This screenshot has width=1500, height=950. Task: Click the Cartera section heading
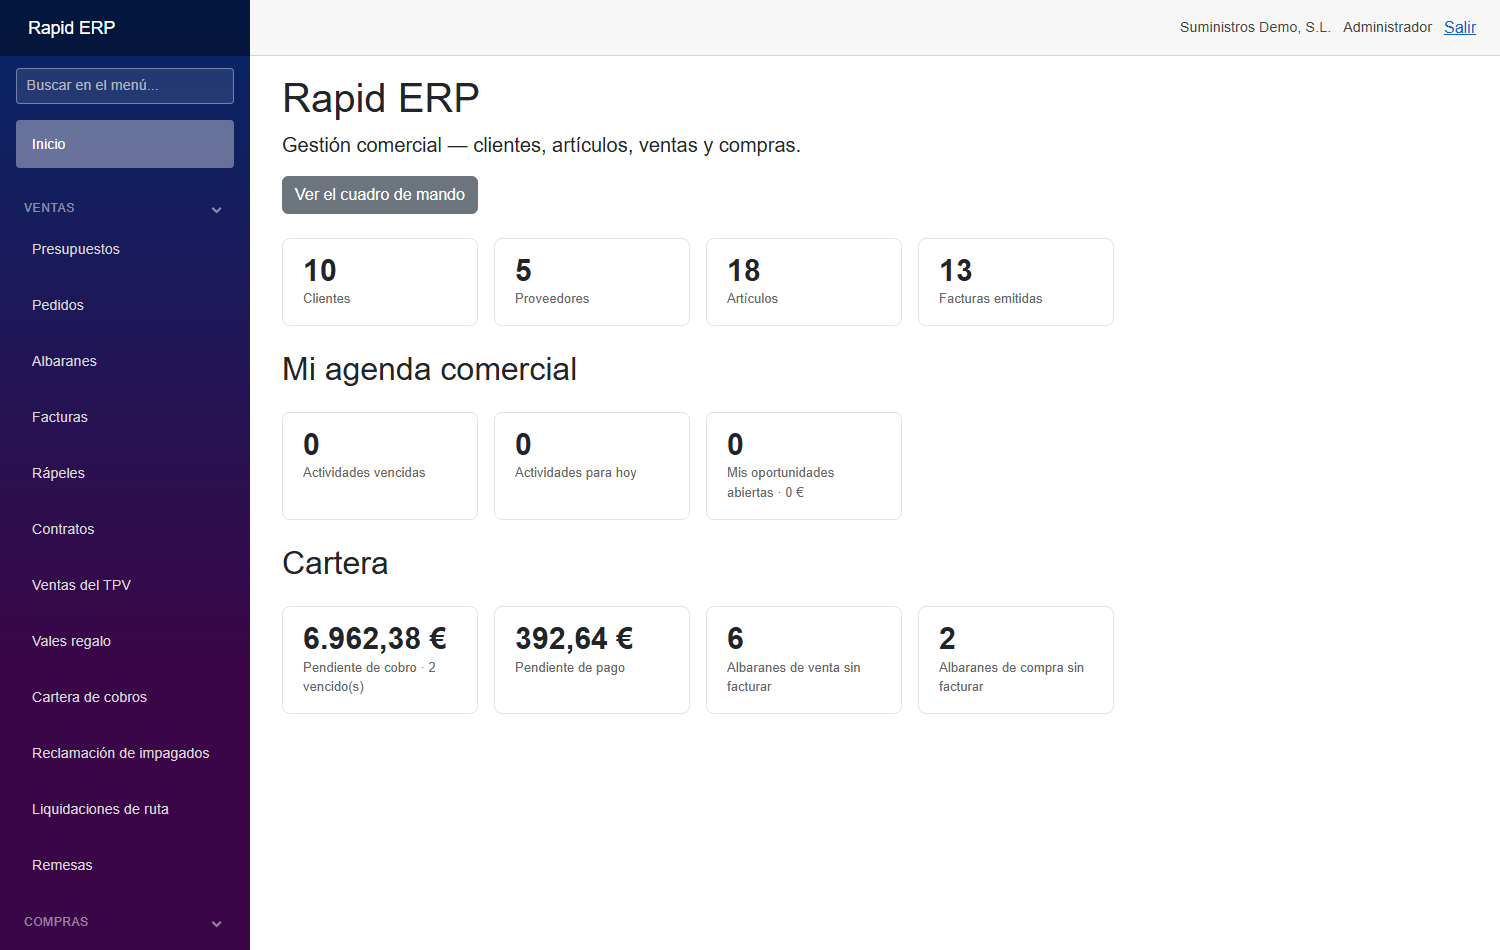(335, 563)
